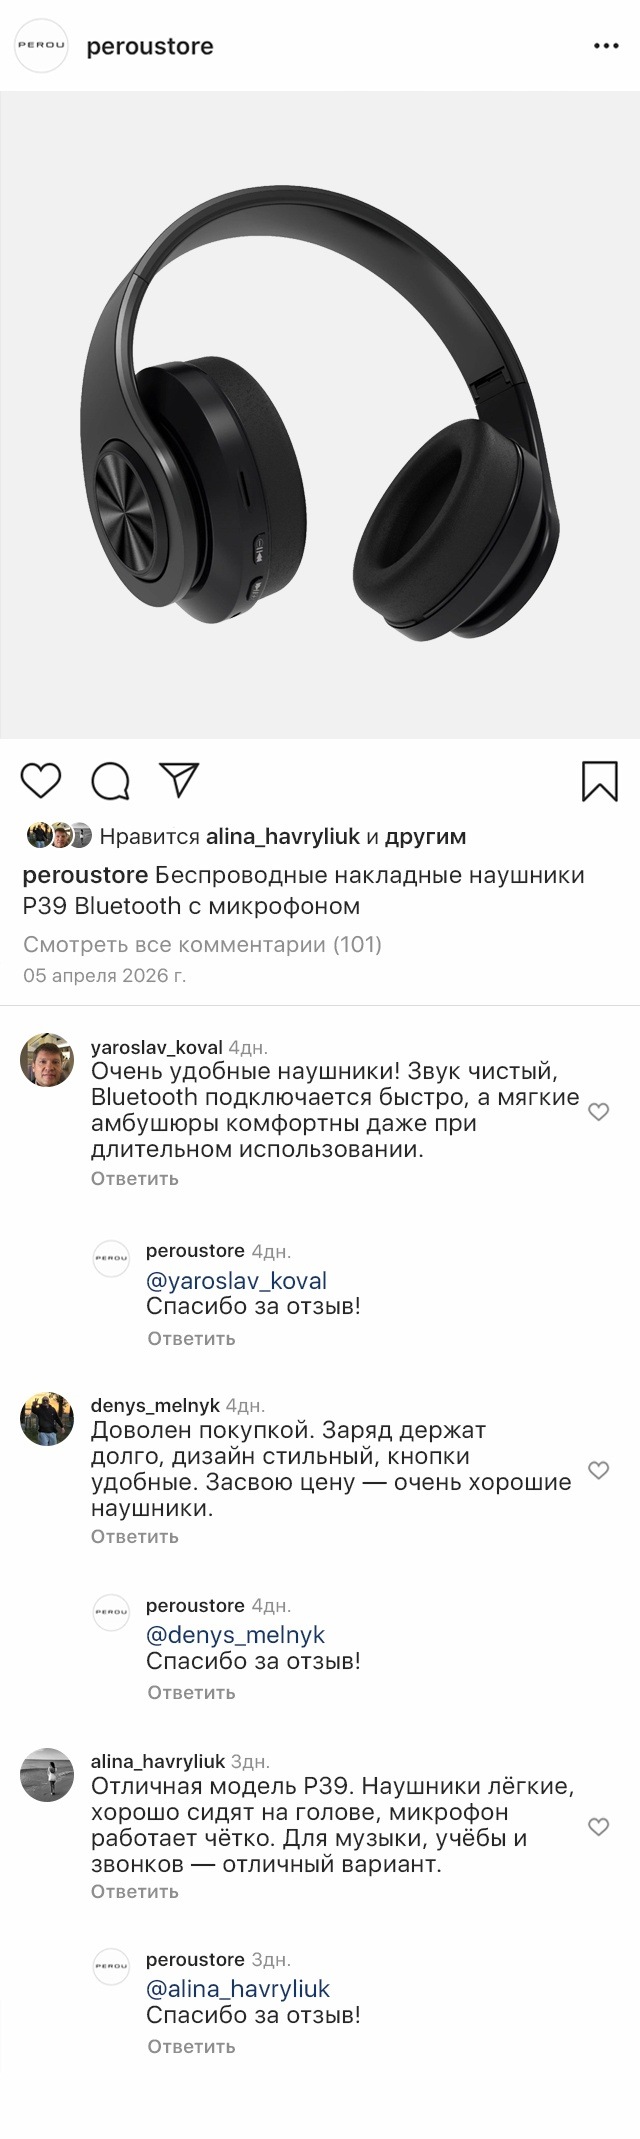View the headphones product image
The image size is (640, 2139).
[320, 415]
